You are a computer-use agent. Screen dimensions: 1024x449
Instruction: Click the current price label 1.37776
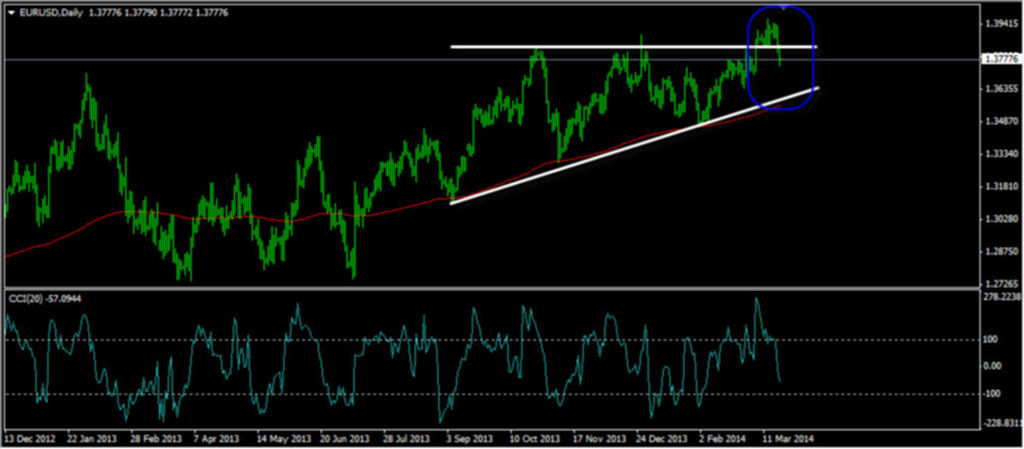[x=1001, y=59]
